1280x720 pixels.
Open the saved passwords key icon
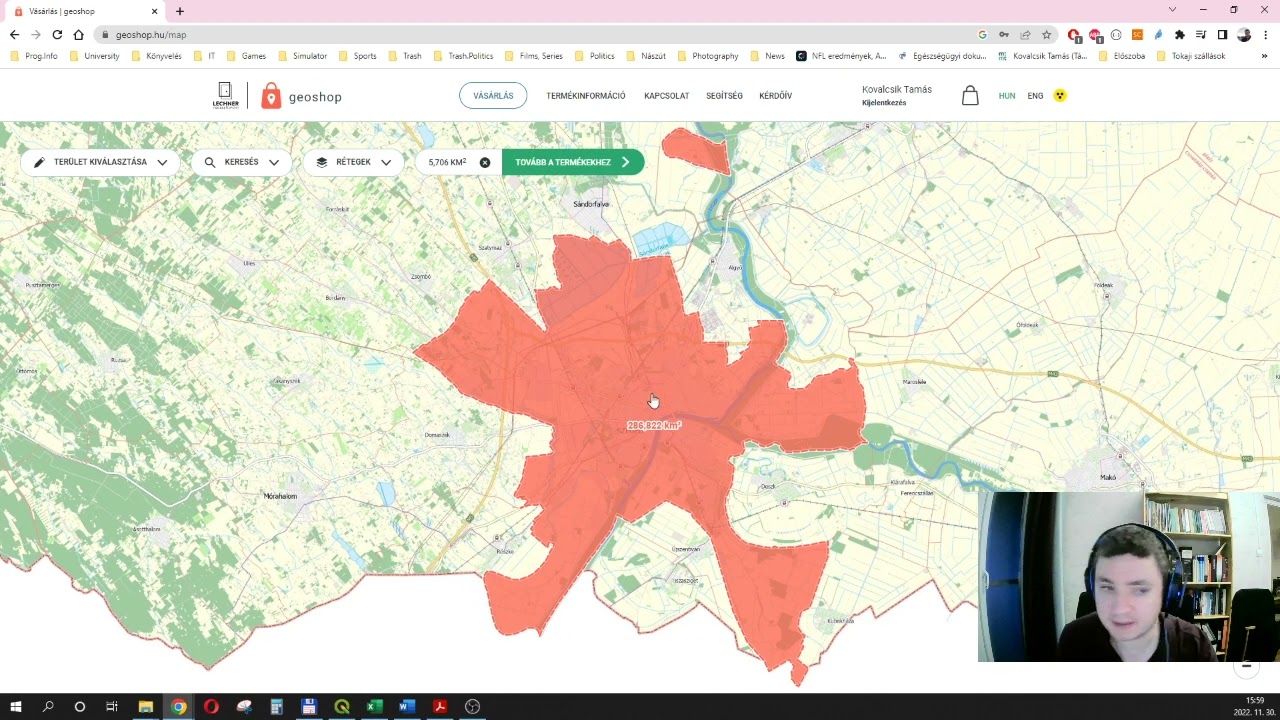pyautogui.click(x=1004, y=35)
